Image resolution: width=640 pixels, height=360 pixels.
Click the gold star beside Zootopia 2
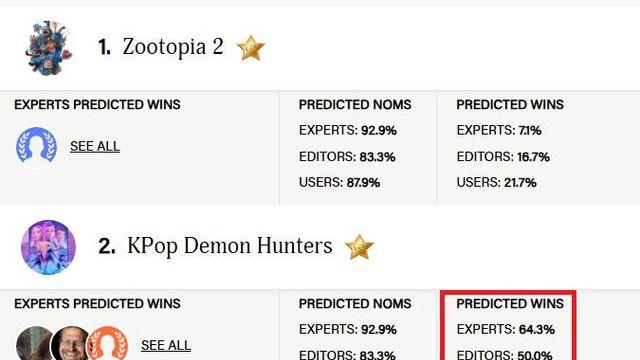251,48
